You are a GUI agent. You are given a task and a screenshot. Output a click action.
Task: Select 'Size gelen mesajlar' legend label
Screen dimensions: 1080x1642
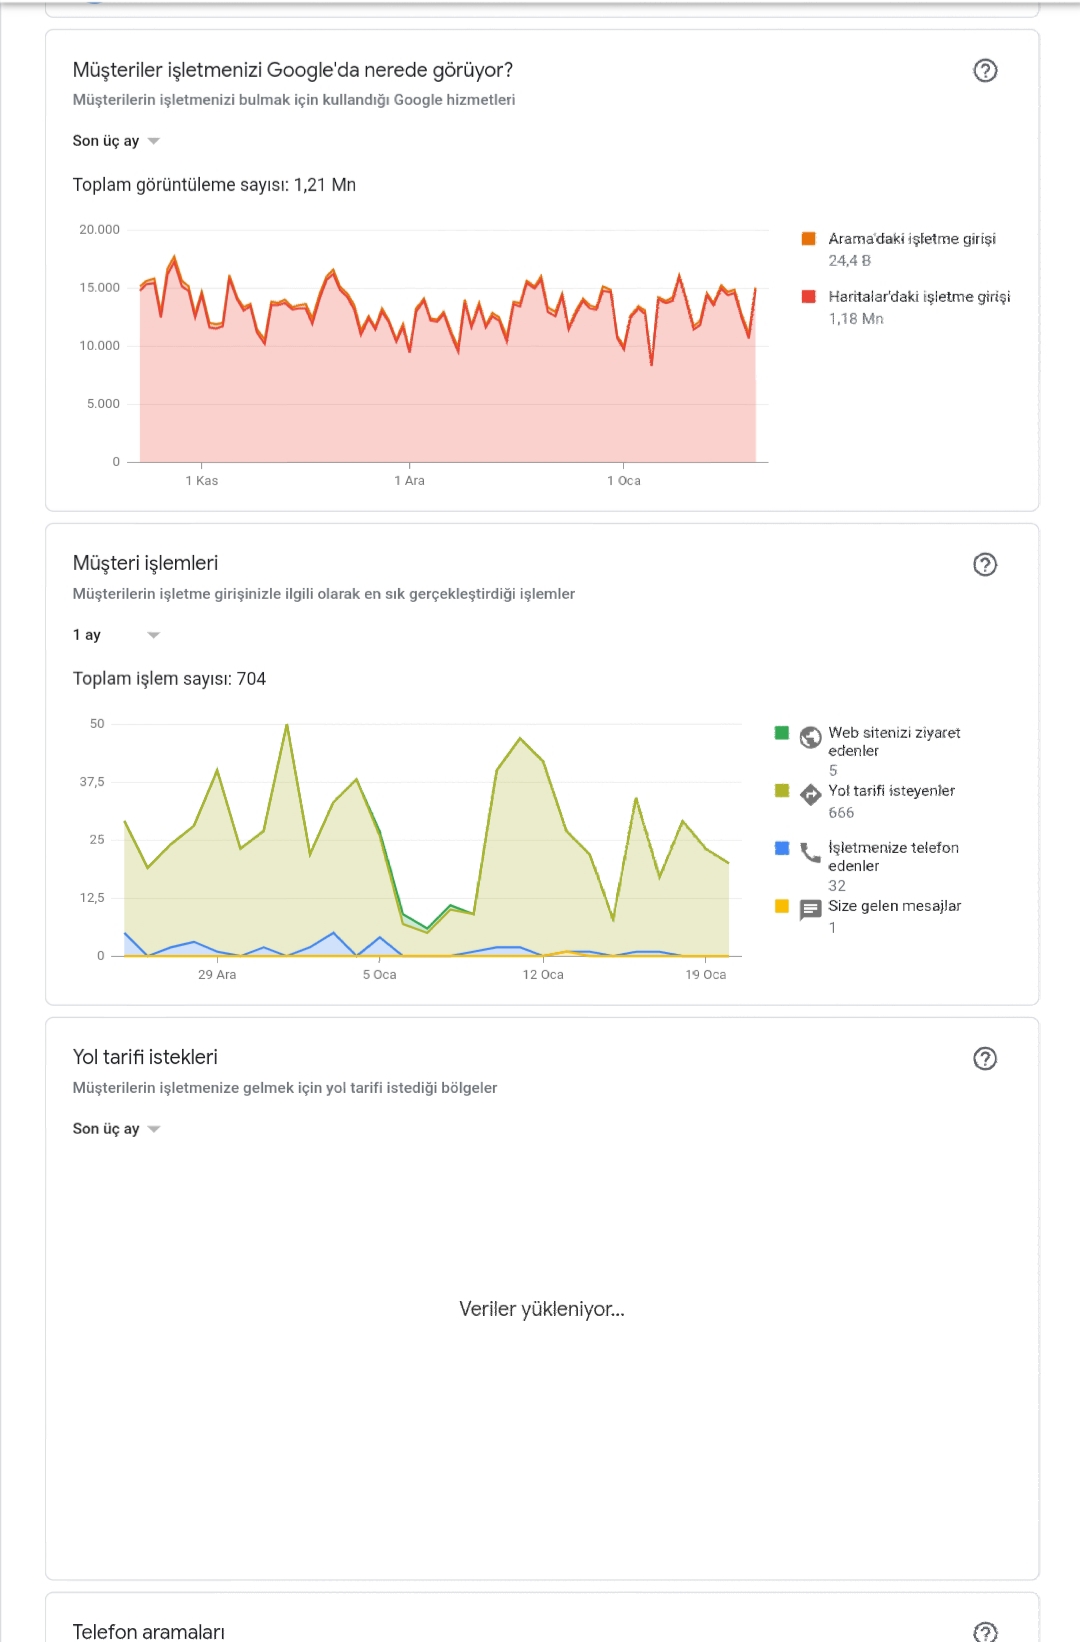[894, 906]
